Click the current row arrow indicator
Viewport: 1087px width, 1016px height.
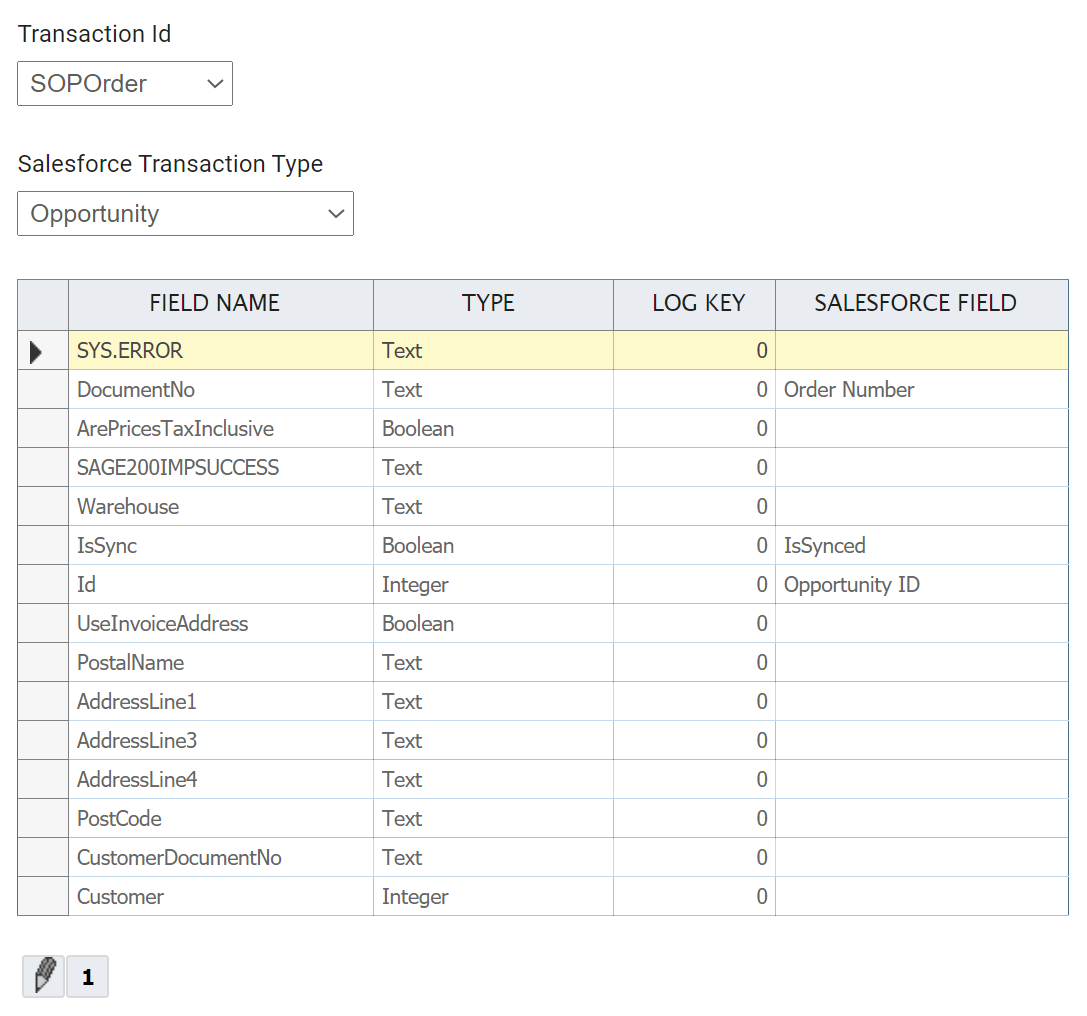tap(37, 351)
